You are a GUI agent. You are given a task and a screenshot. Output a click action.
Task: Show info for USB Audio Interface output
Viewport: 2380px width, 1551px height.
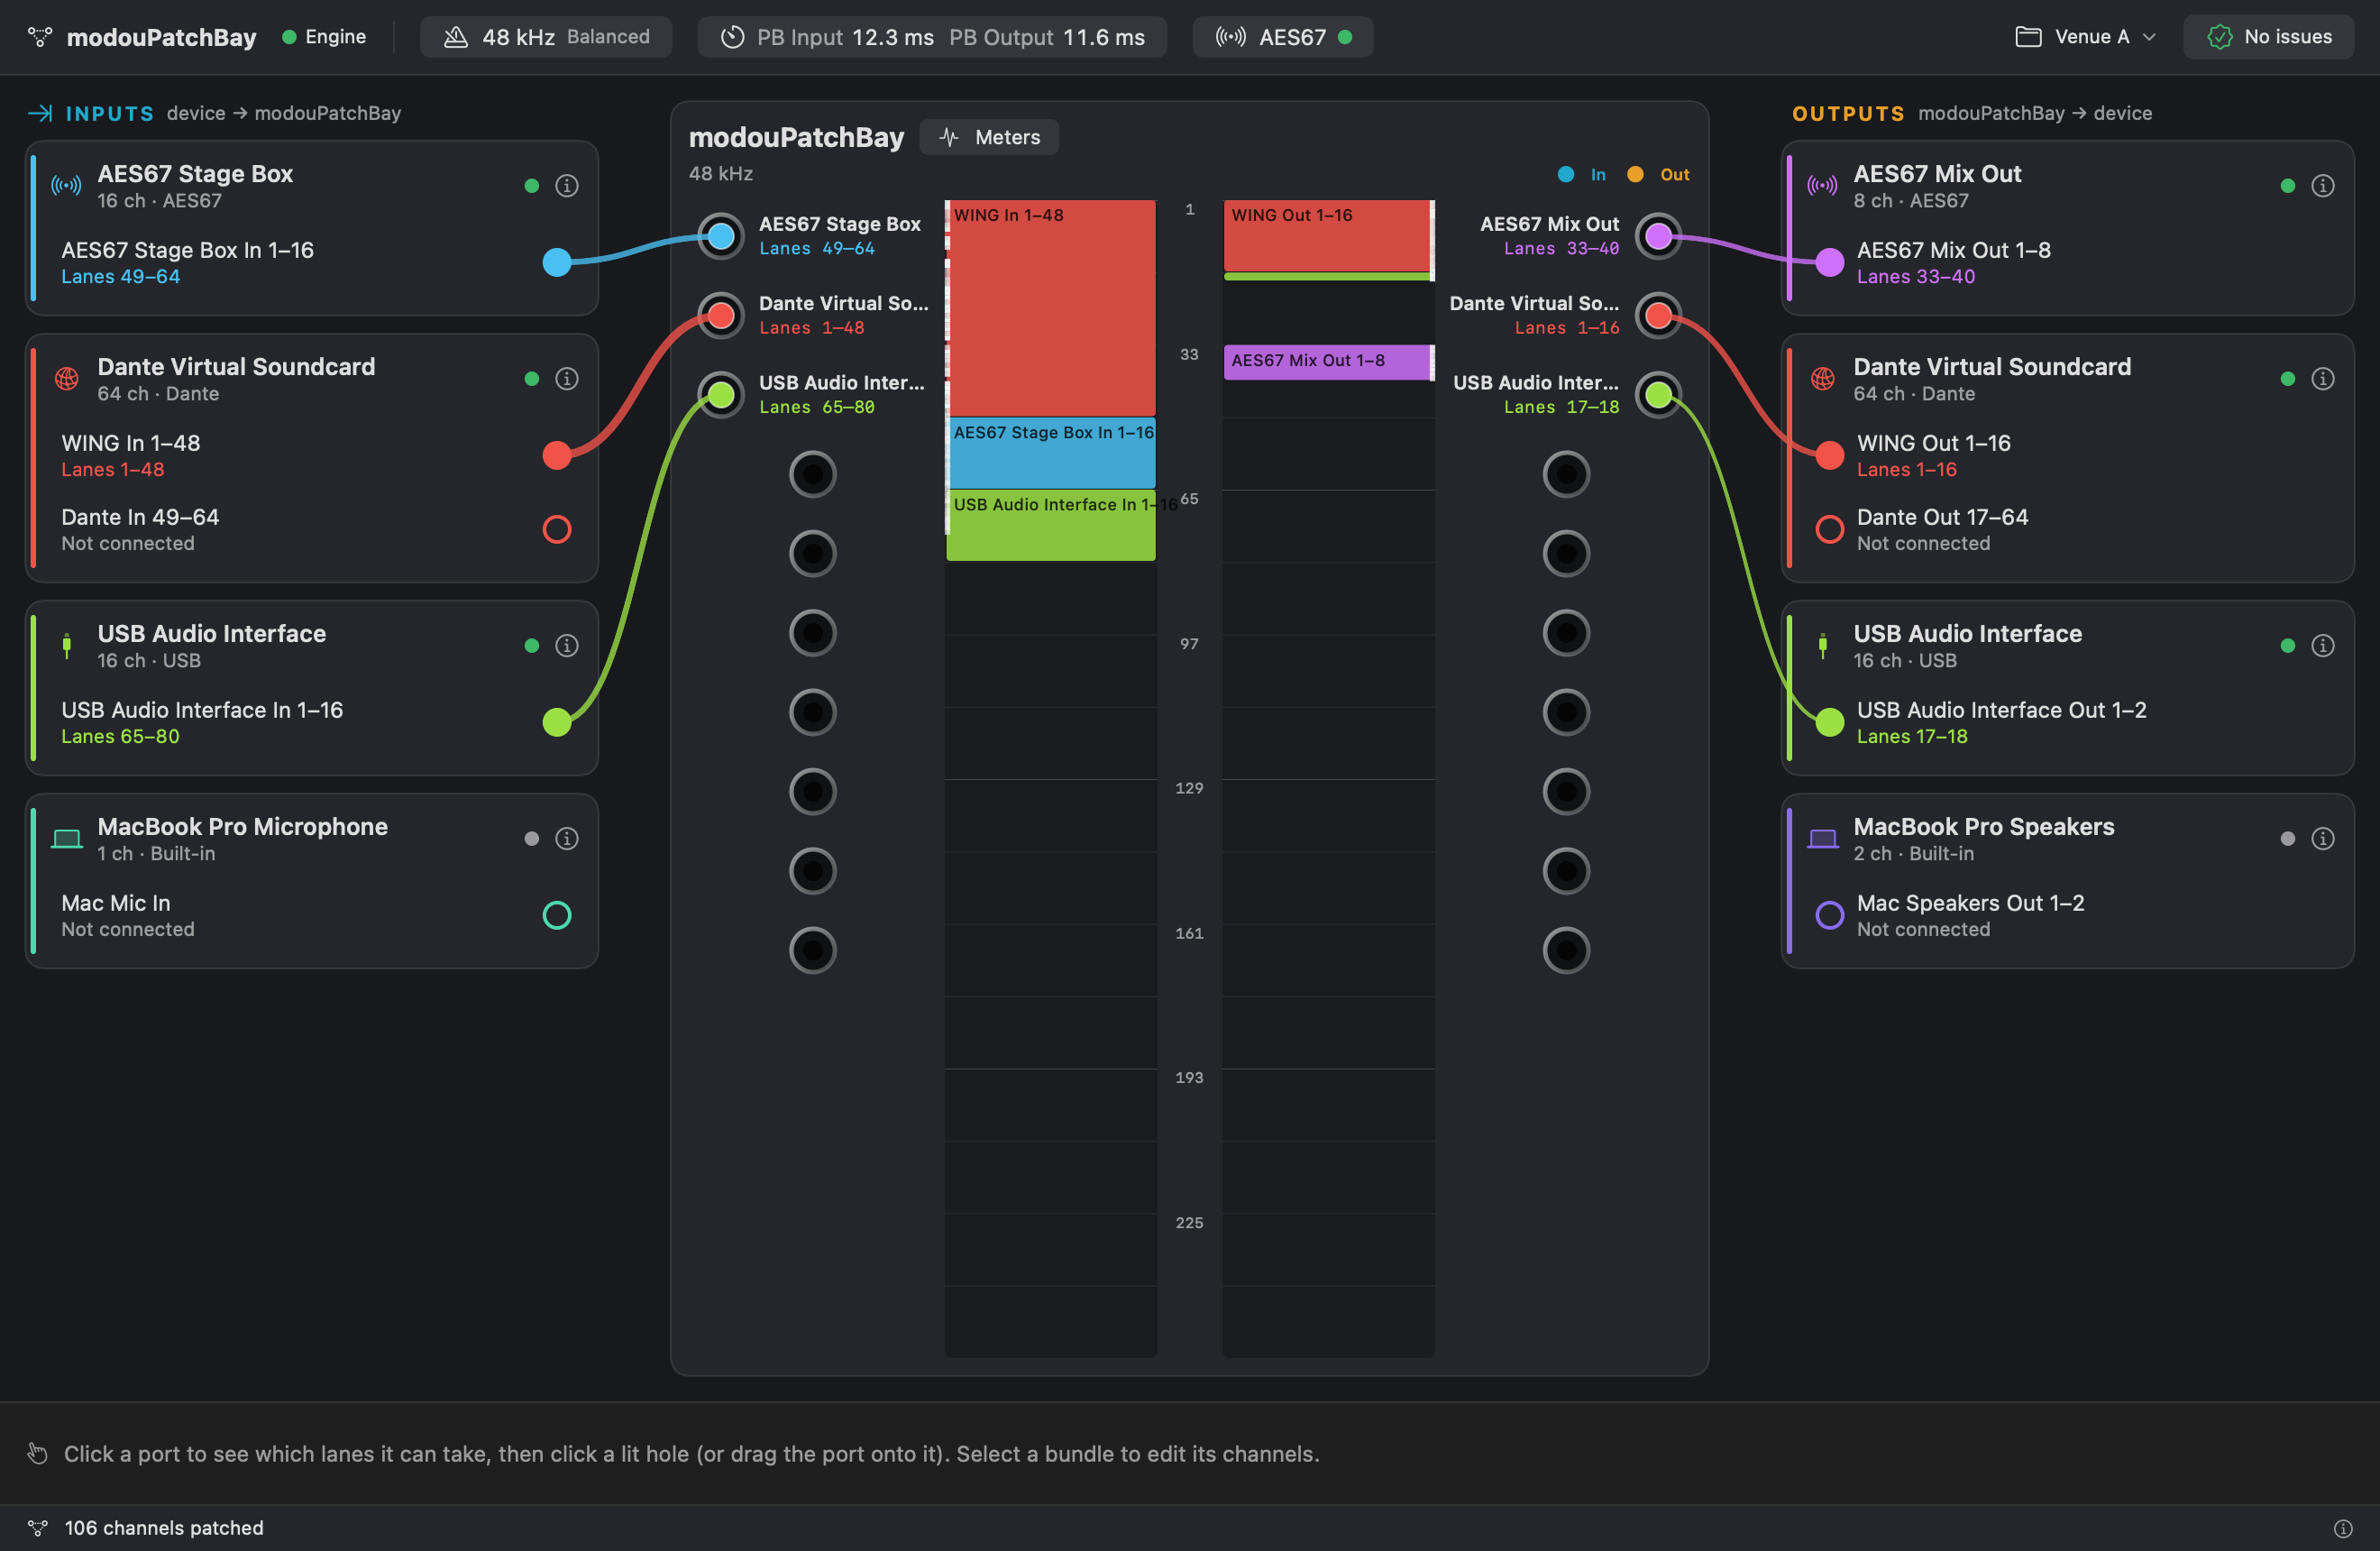[x=2323, y=646]
